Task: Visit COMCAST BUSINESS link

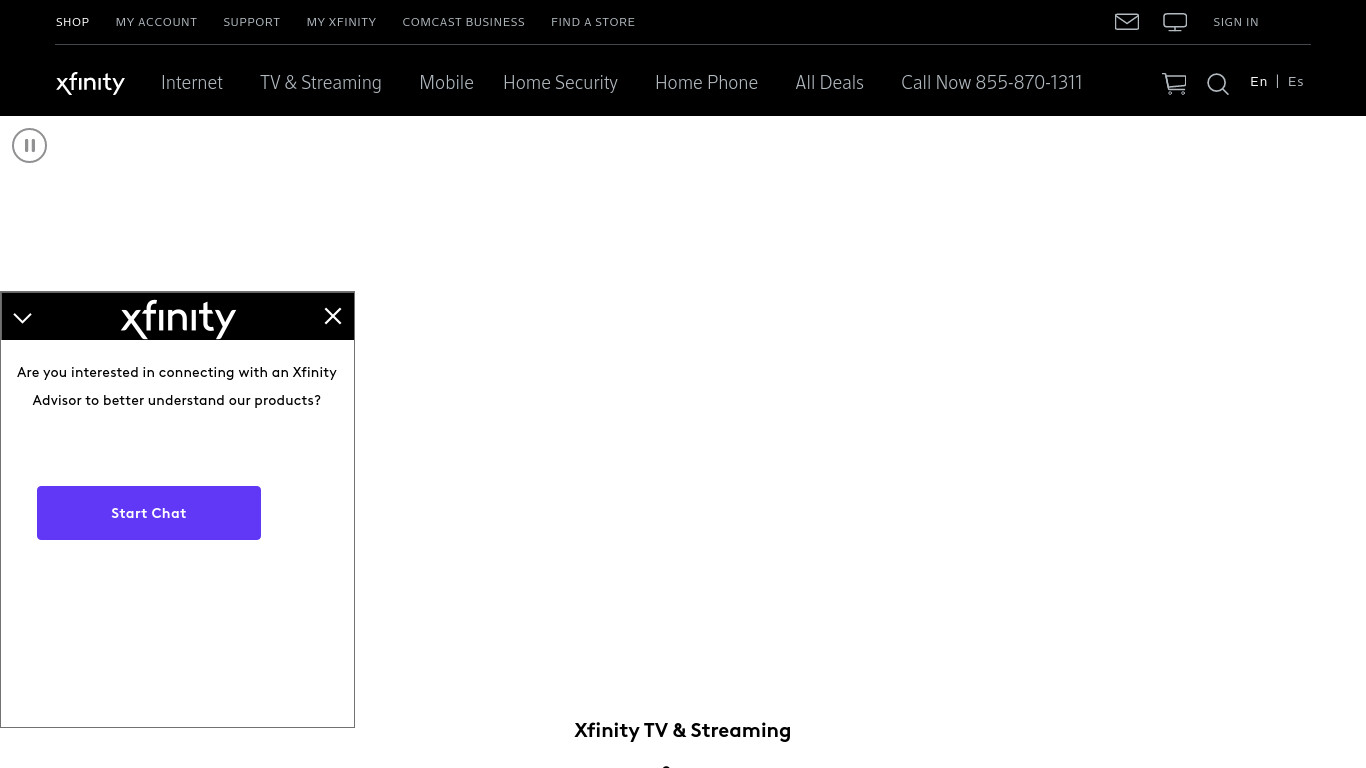Action: pos(463,22)
